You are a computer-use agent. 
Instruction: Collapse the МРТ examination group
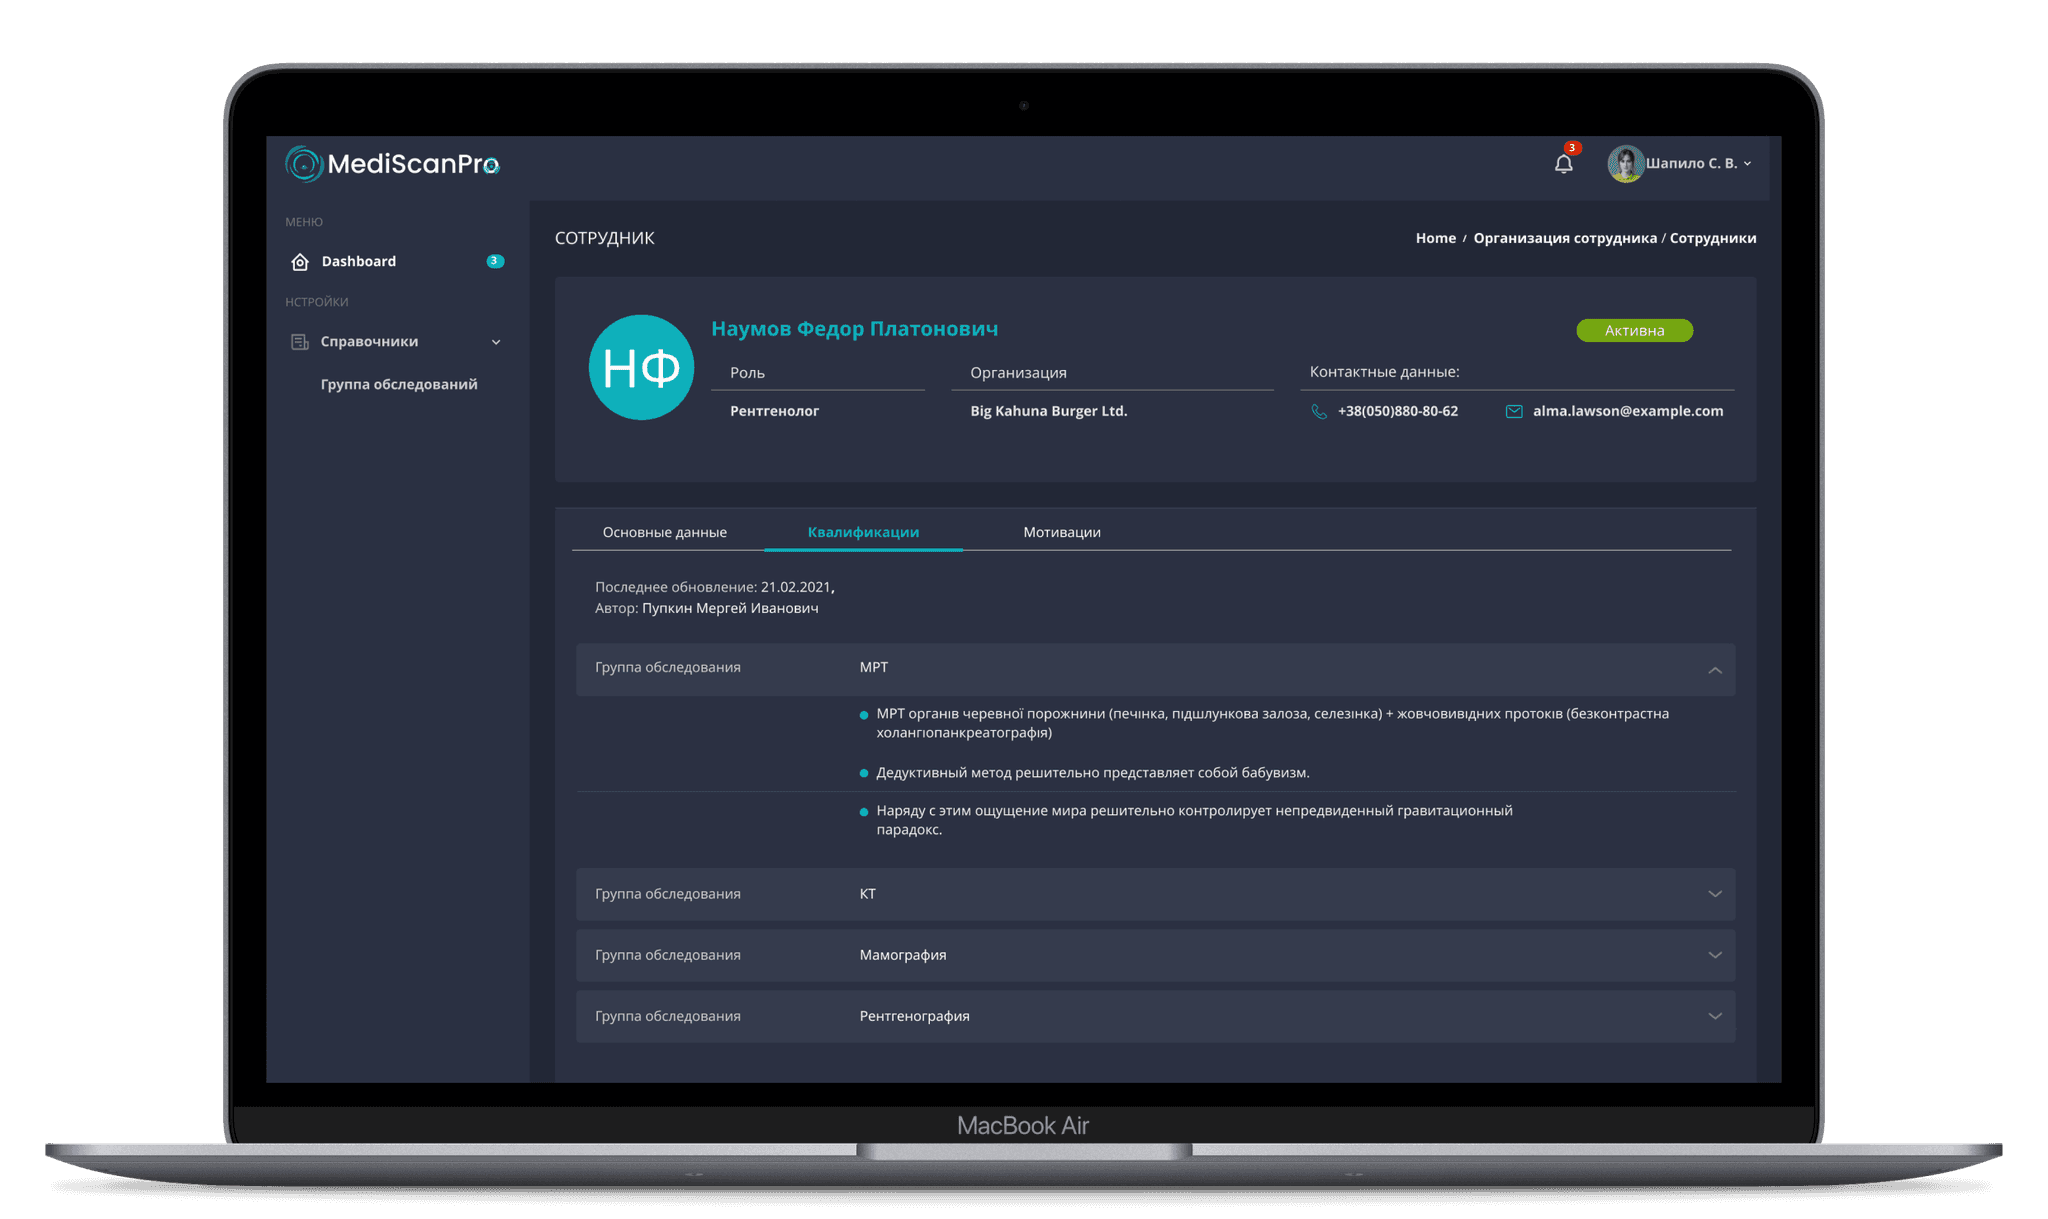tap(1714, 670)
